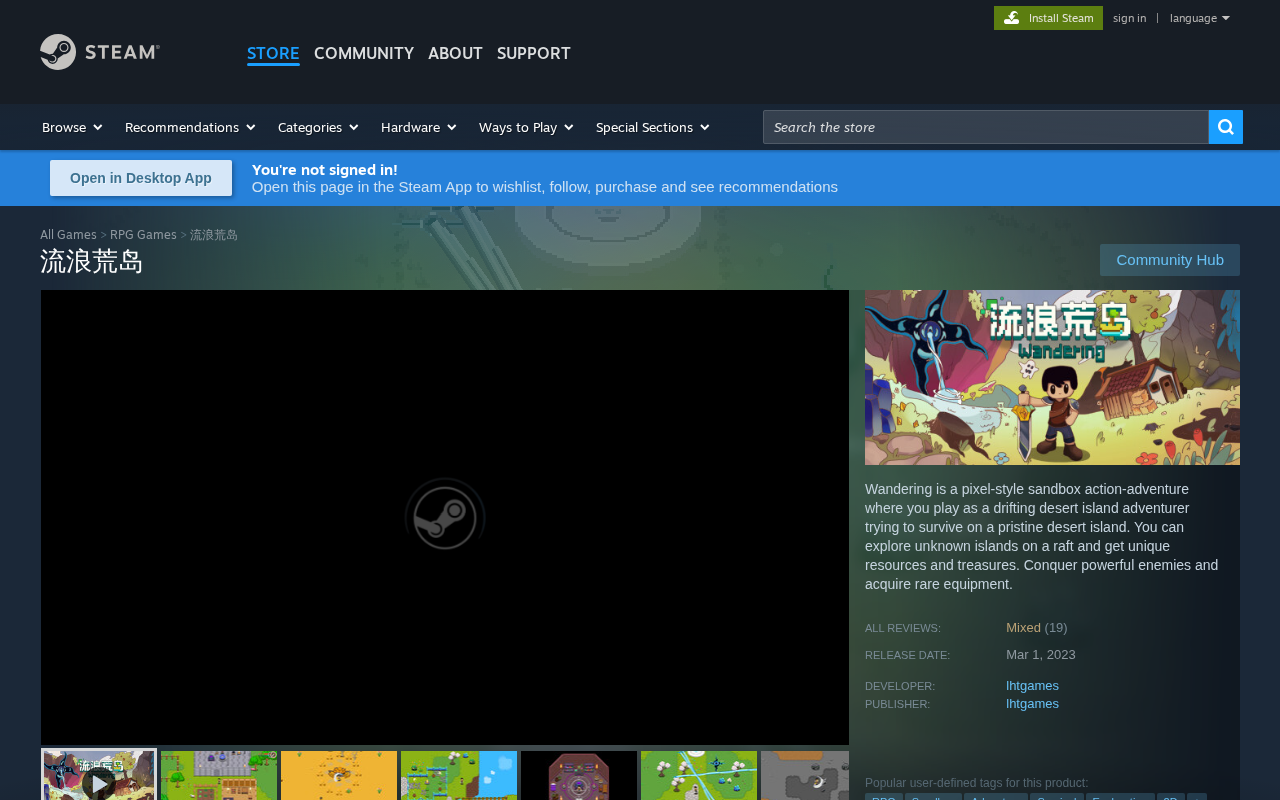Screen dimensions: 1280x800
Task: Click the Install Steam download icon
Action: pos(1012,18)
